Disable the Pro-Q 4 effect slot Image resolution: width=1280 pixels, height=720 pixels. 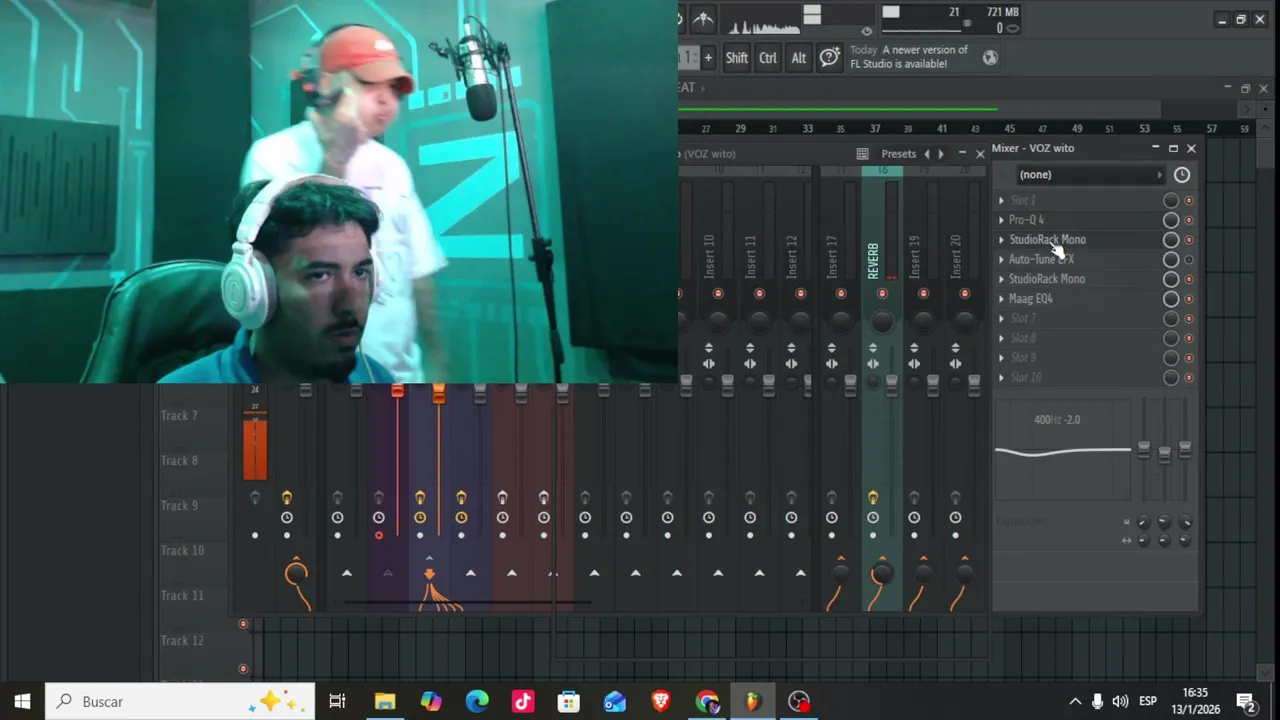pos(1189,220)
